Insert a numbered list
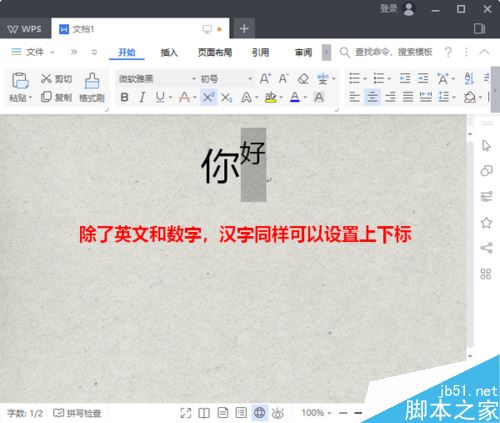Viewport: 500px width, 423px height. tap(379, 79)
